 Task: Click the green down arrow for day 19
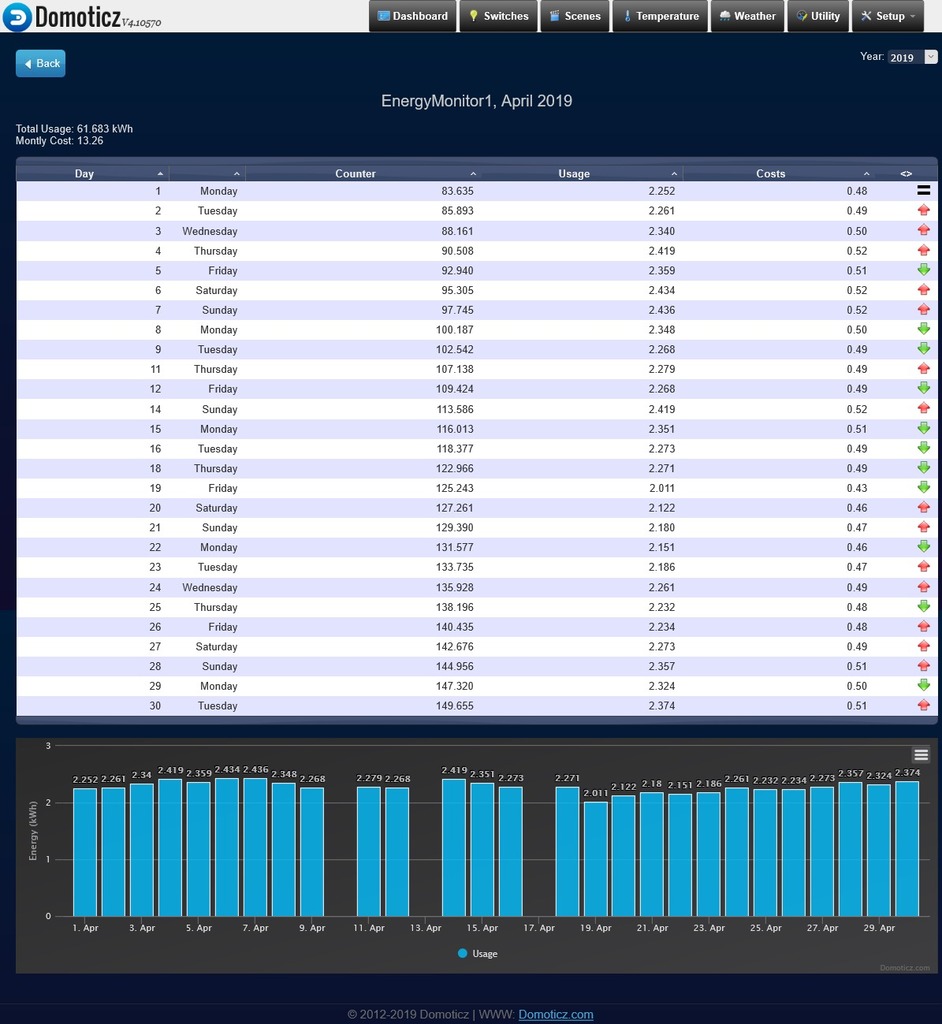point(923,488)
